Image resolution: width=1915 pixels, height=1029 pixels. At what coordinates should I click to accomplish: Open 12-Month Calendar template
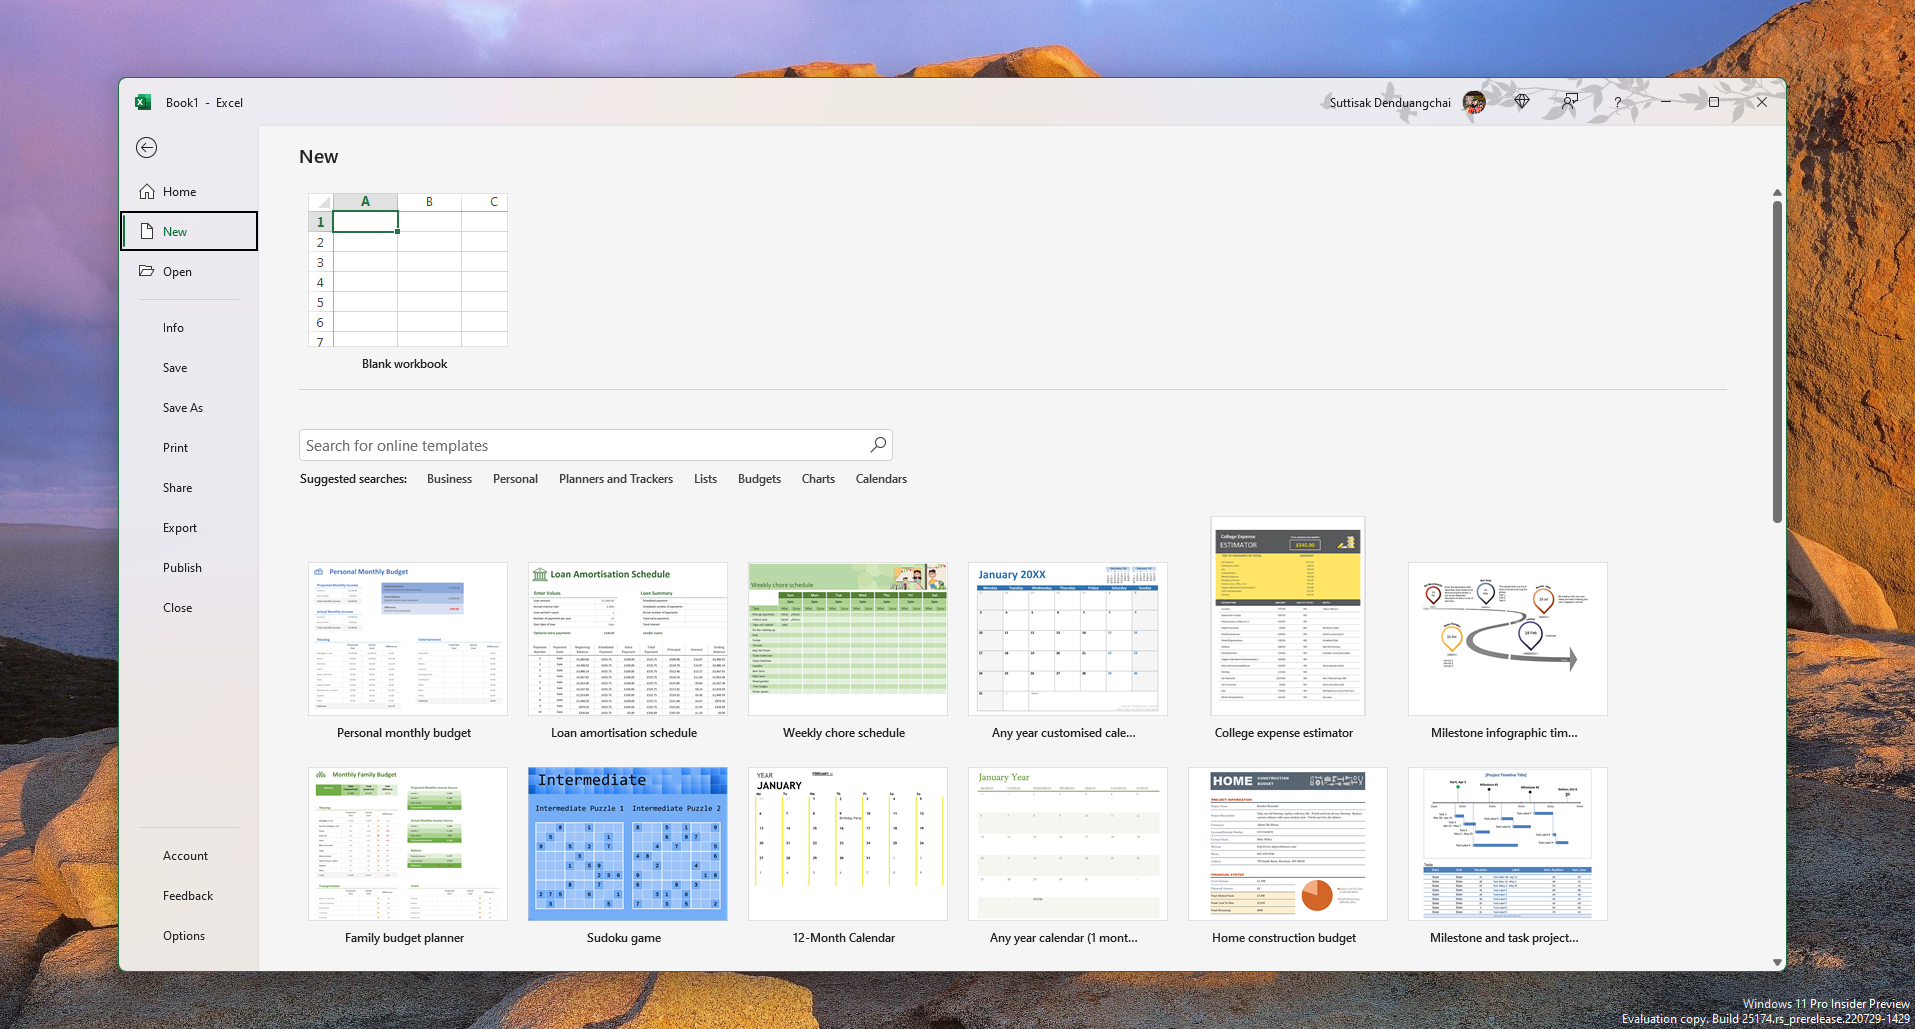[x=848, y=844]
